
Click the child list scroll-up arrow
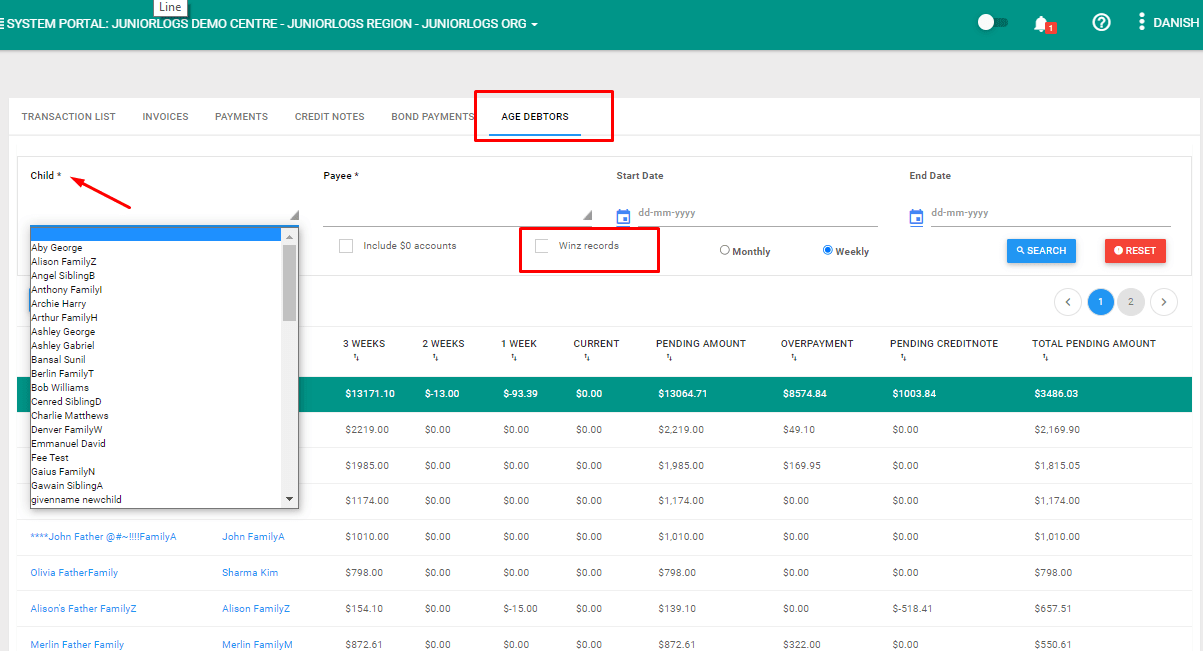point(290,237)
